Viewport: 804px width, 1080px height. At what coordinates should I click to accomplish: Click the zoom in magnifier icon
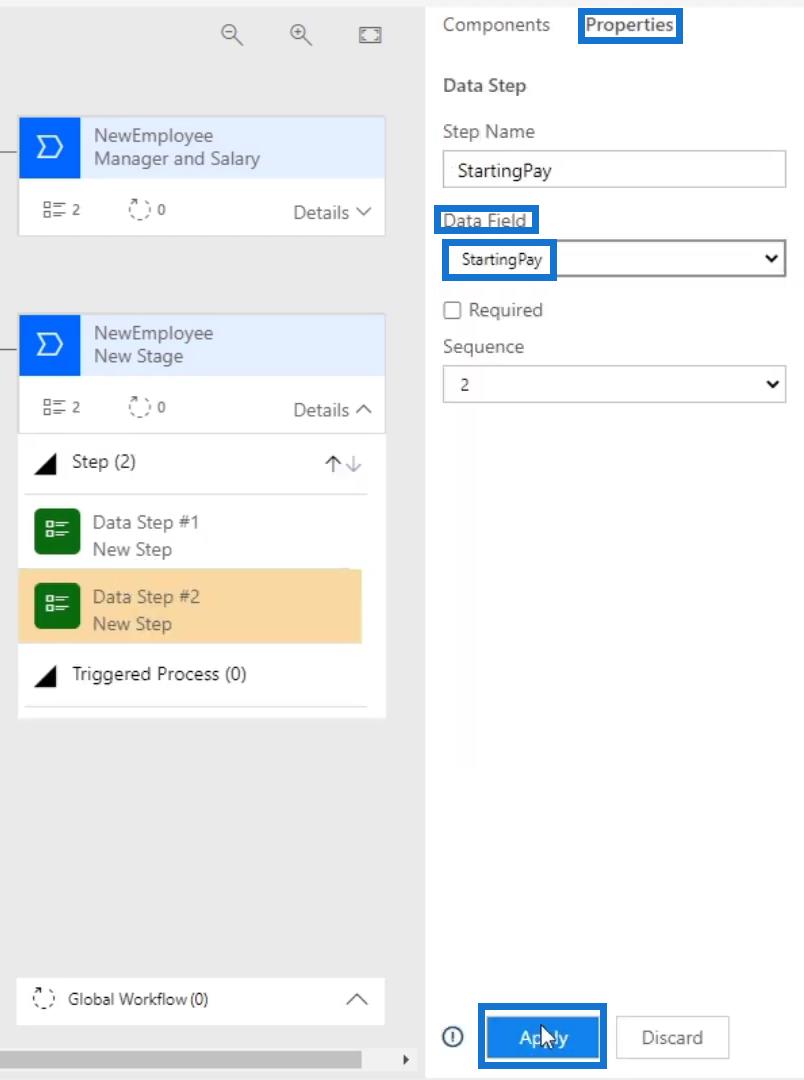pos(300,34)
